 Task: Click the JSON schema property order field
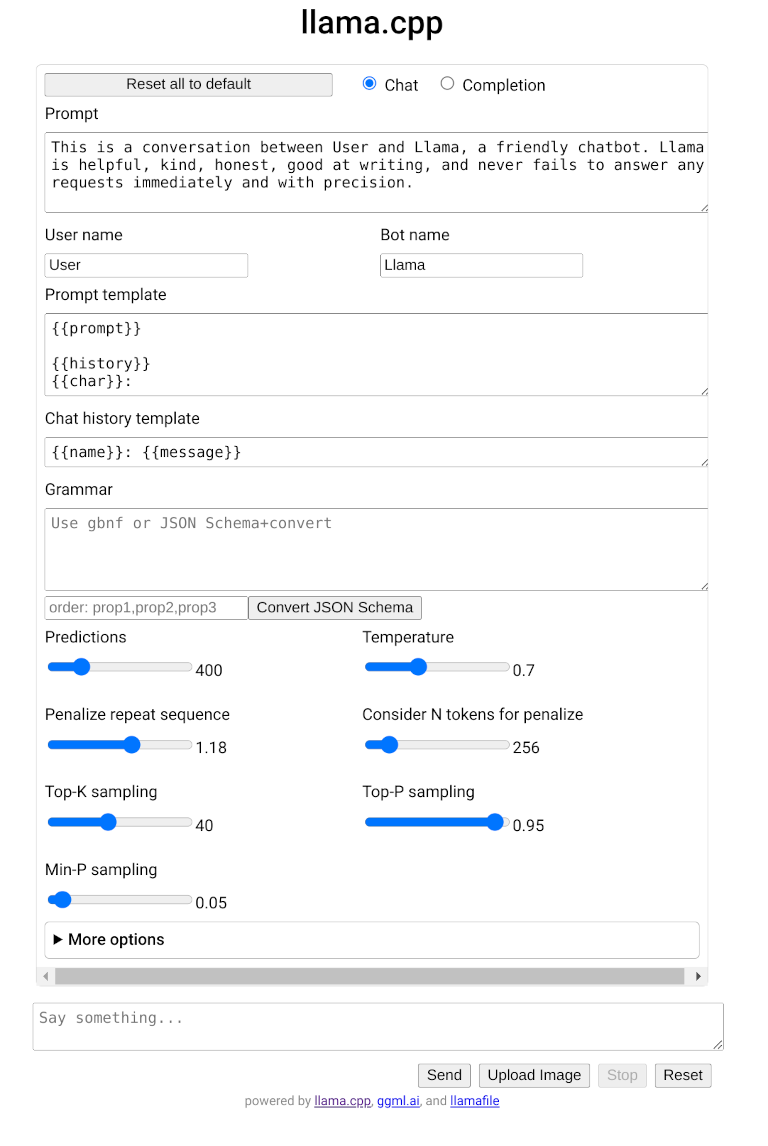[146, 608]
